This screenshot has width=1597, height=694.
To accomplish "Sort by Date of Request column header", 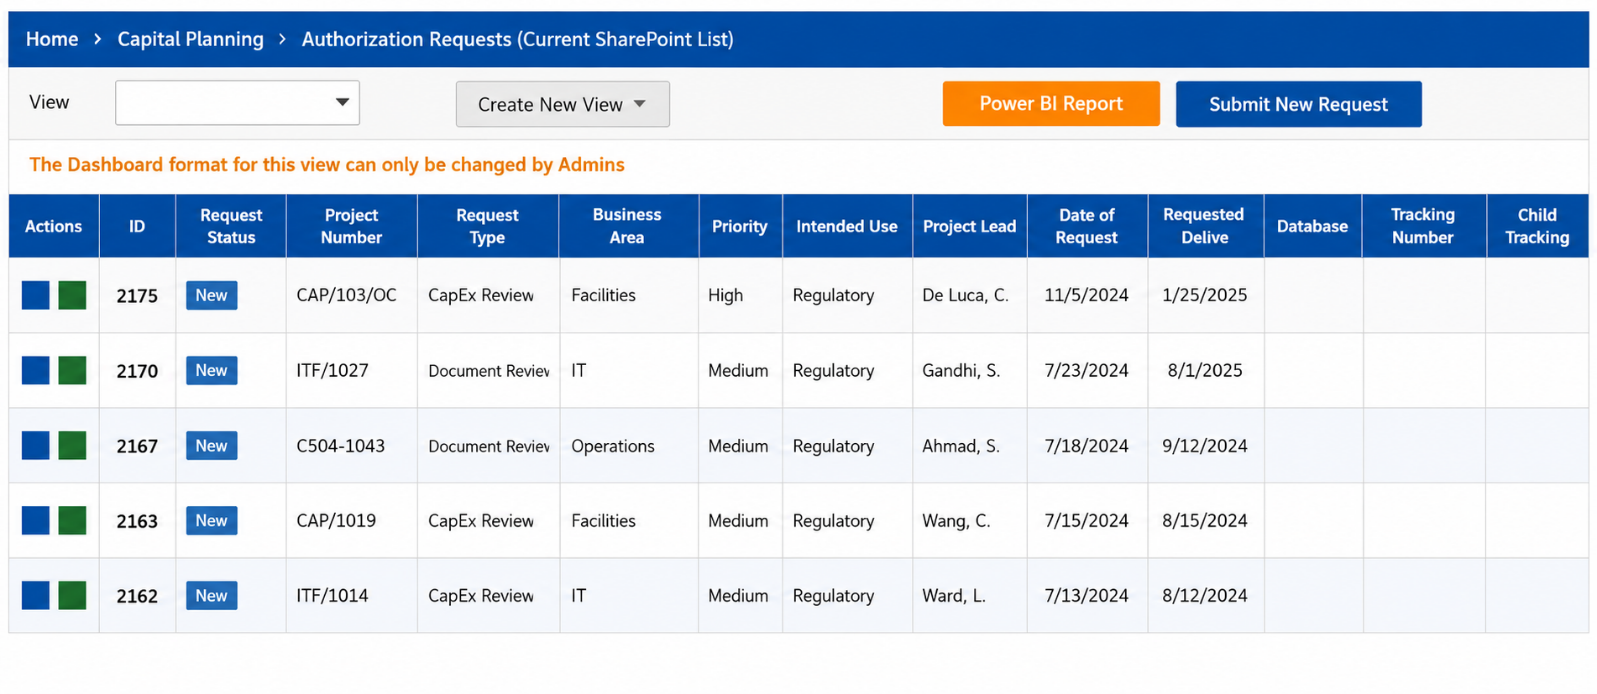I will pos(1087,226).
